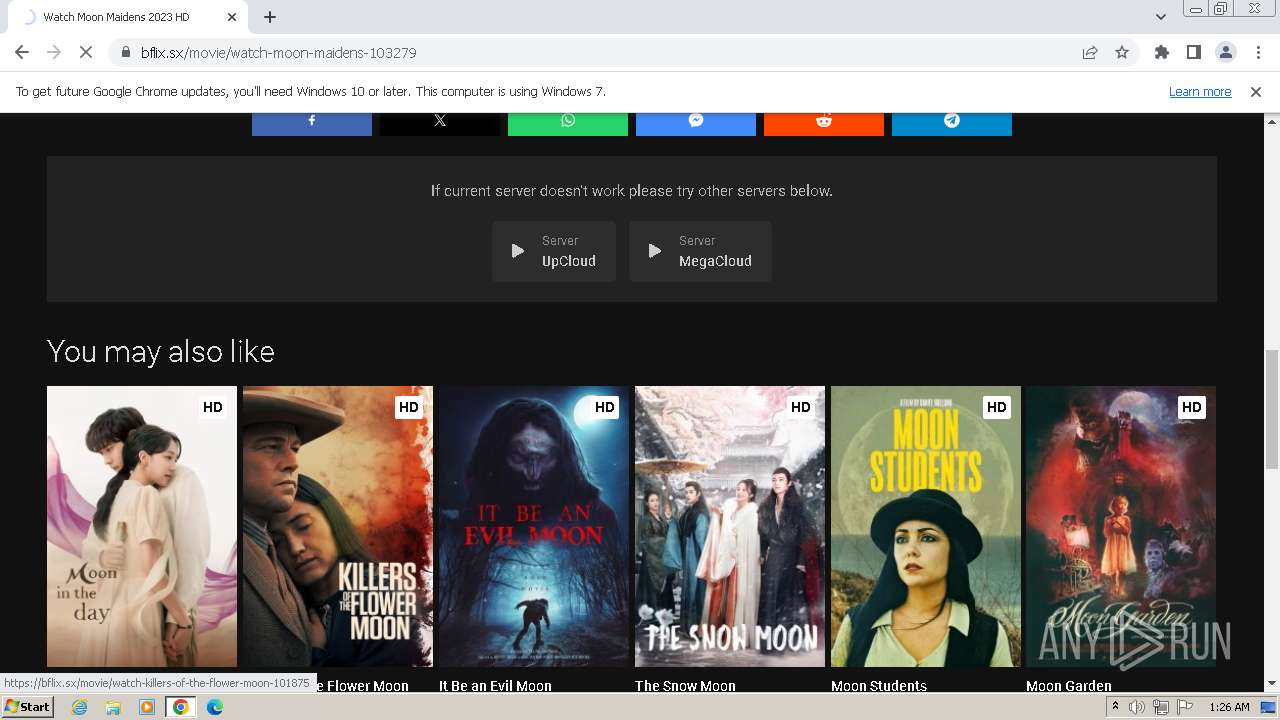This screenshot has height=720, width=1280.
Task: Stop loading the page
Action: coord(86,52)
